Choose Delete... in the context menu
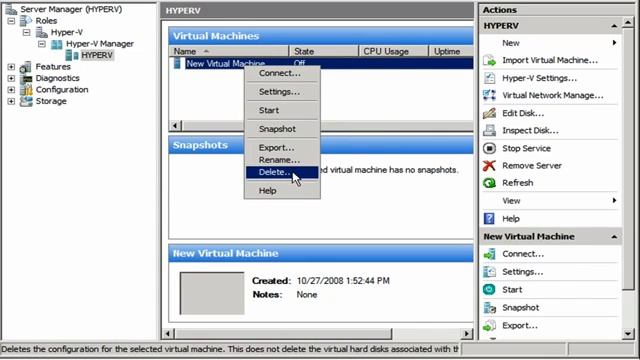This screenshot has height=360, width=640. [282, 172]
